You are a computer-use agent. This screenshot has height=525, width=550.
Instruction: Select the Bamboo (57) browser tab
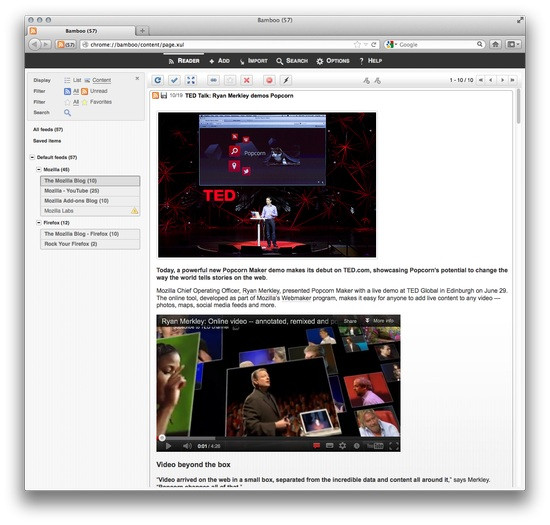pyautogui.click(x=81, y=31)
